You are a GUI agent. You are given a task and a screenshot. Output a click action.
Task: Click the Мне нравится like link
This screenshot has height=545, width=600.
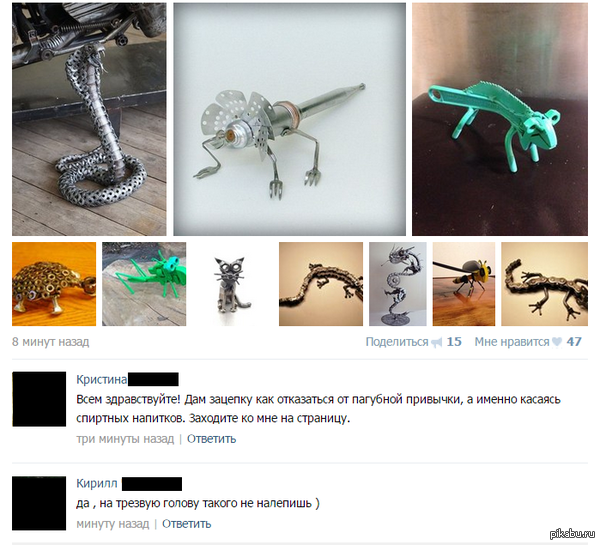pyautogui.click(x=512, y=342)
